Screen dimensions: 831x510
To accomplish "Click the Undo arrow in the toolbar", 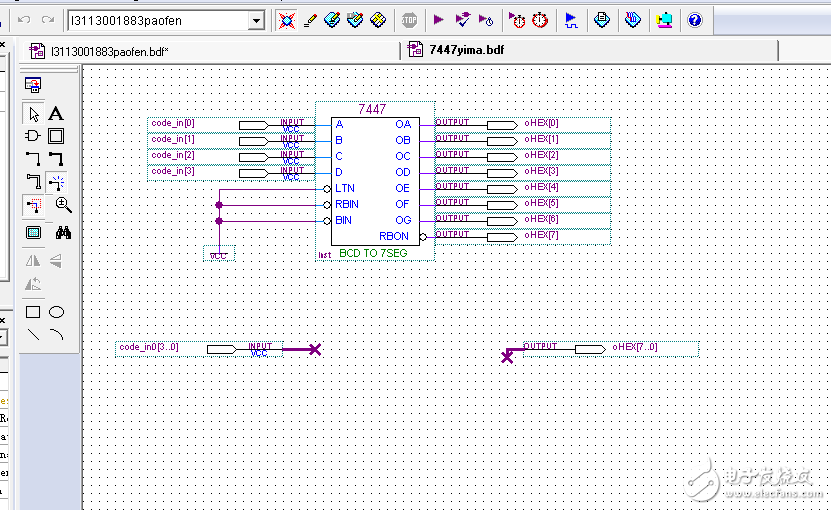I will pos(23,20).
